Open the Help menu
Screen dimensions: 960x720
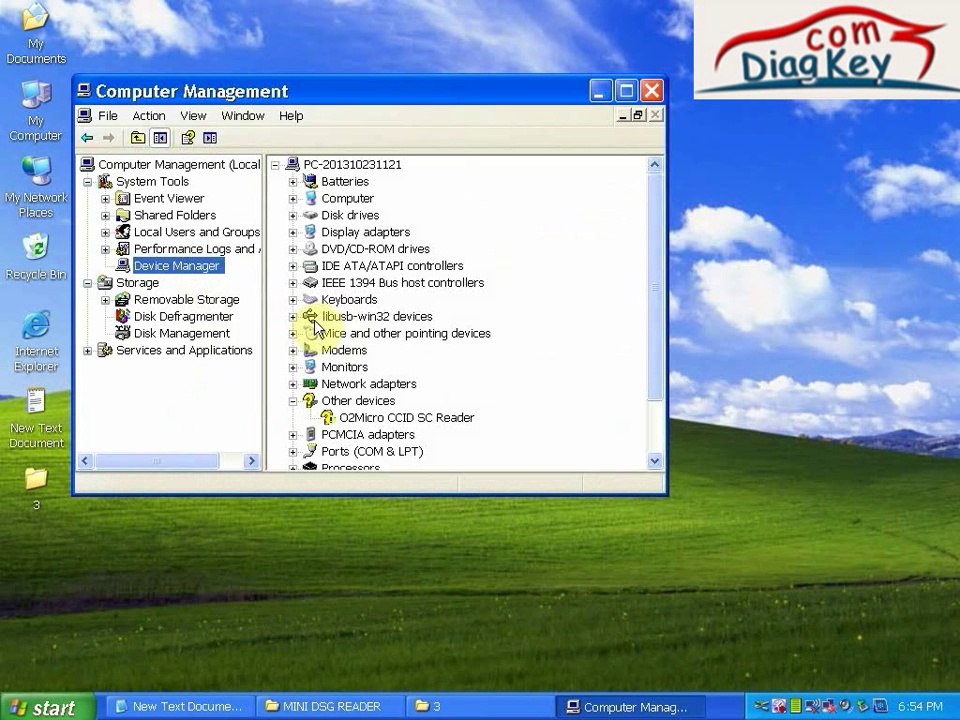pos(291,116)
